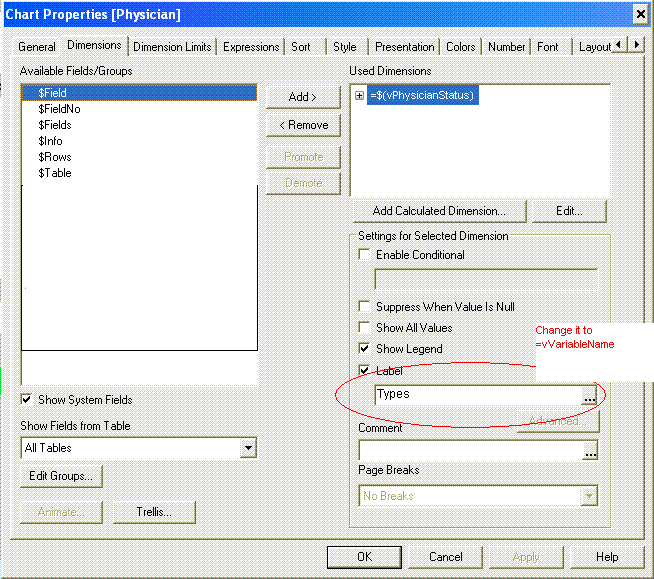Switch to the Number tab
Screen dimensions: 654x579
[506, 47]
